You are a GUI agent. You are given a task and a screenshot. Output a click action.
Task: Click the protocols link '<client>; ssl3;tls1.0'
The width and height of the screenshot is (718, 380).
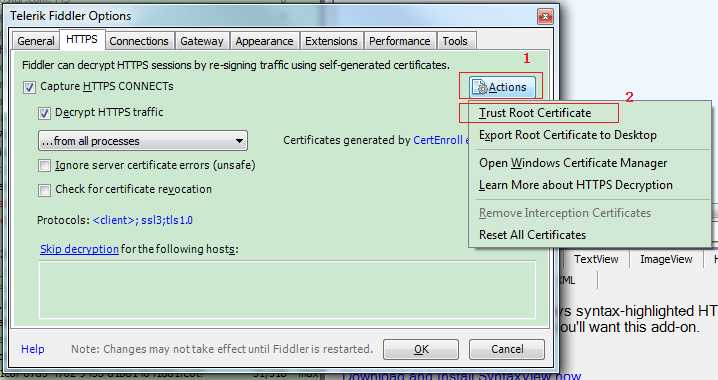coord(142,220)
